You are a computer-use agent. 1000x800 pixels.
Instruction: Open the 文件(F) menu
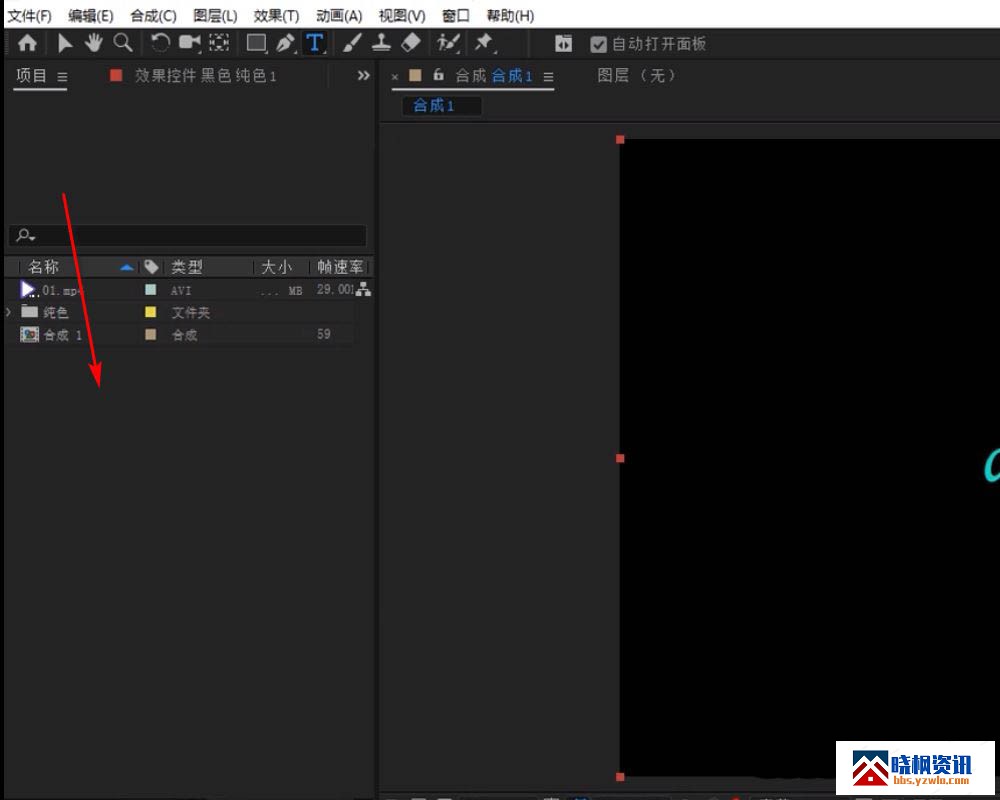pos(29,15)
